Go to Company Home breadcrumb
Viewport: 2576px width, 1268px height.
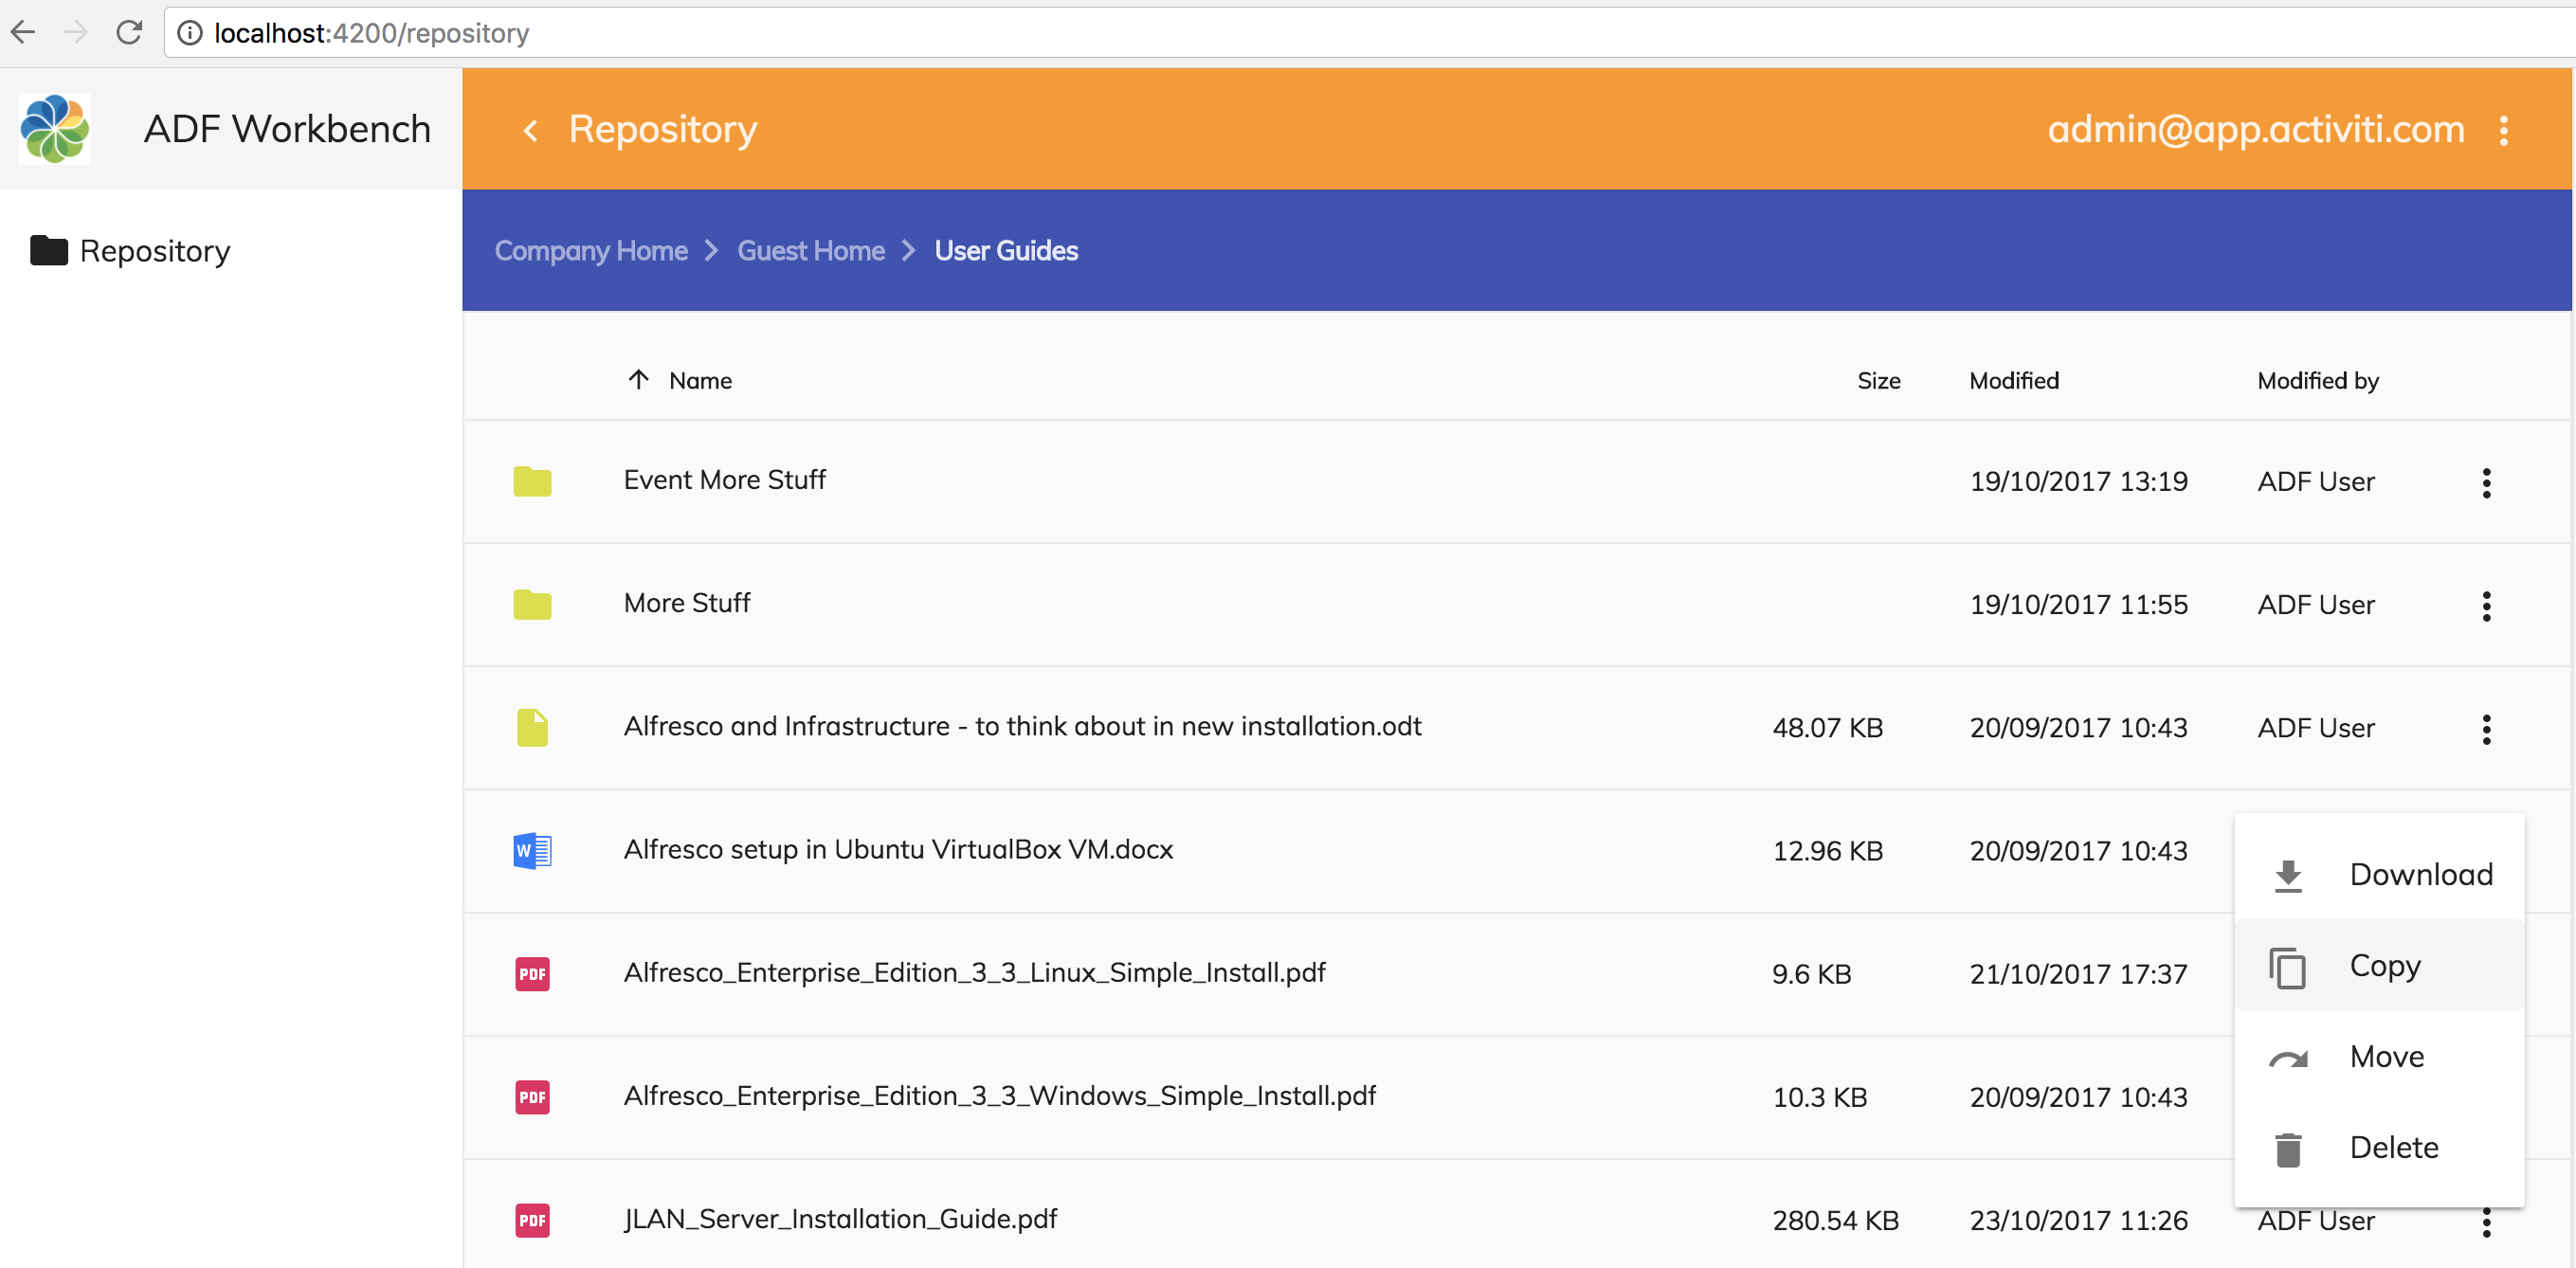pos(591,250)
